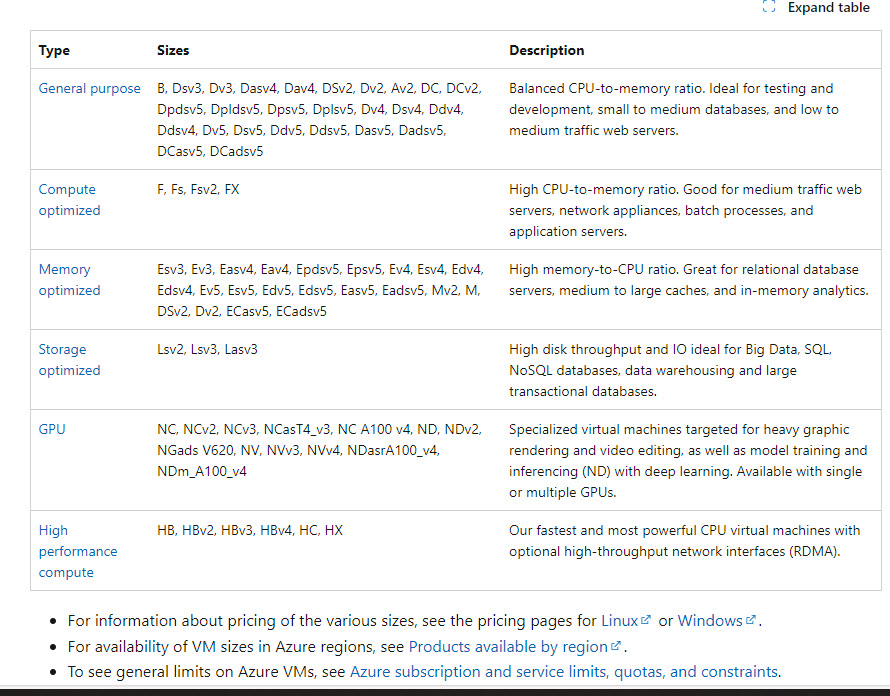Click the Expand table icon
890x696 pixels.
coord(769,7)
